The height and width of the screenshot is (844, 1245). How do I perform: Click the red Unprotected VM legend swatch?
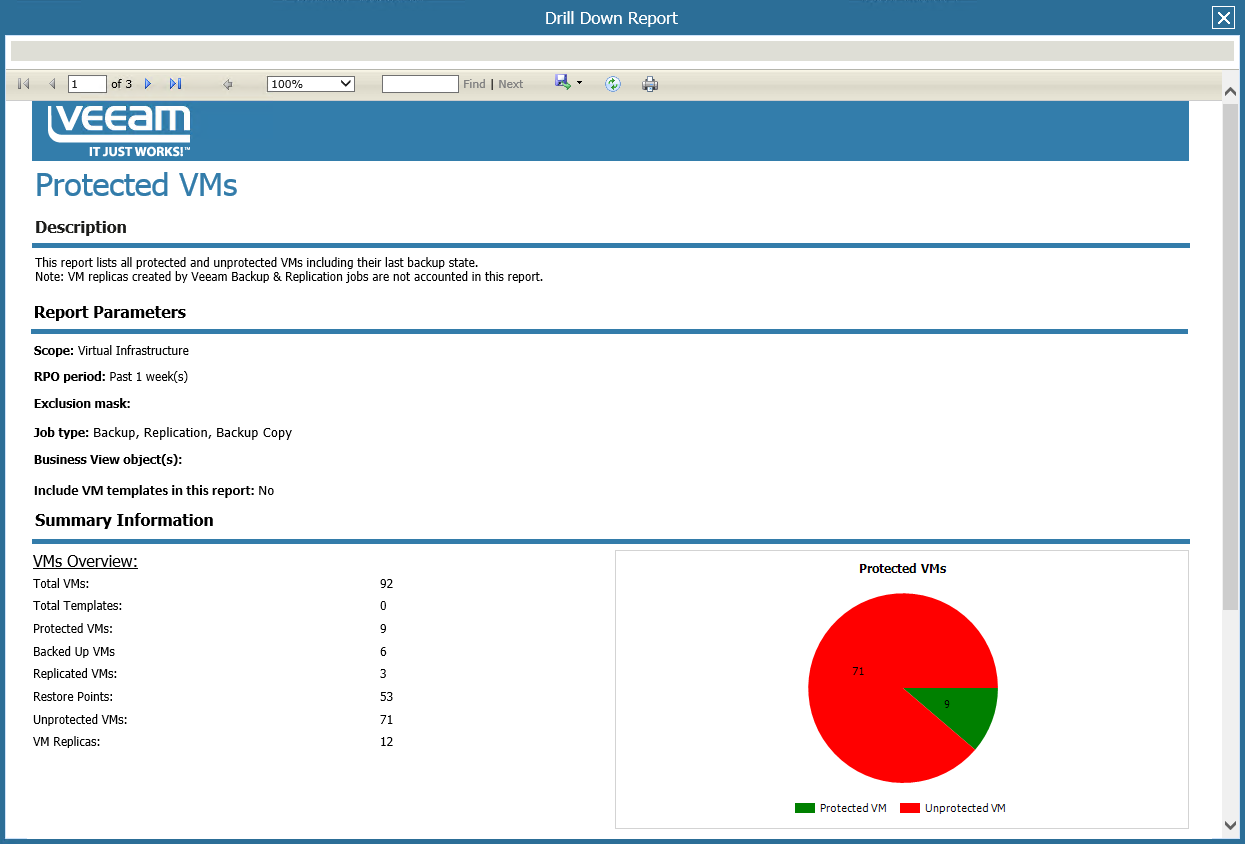point(910,808)
